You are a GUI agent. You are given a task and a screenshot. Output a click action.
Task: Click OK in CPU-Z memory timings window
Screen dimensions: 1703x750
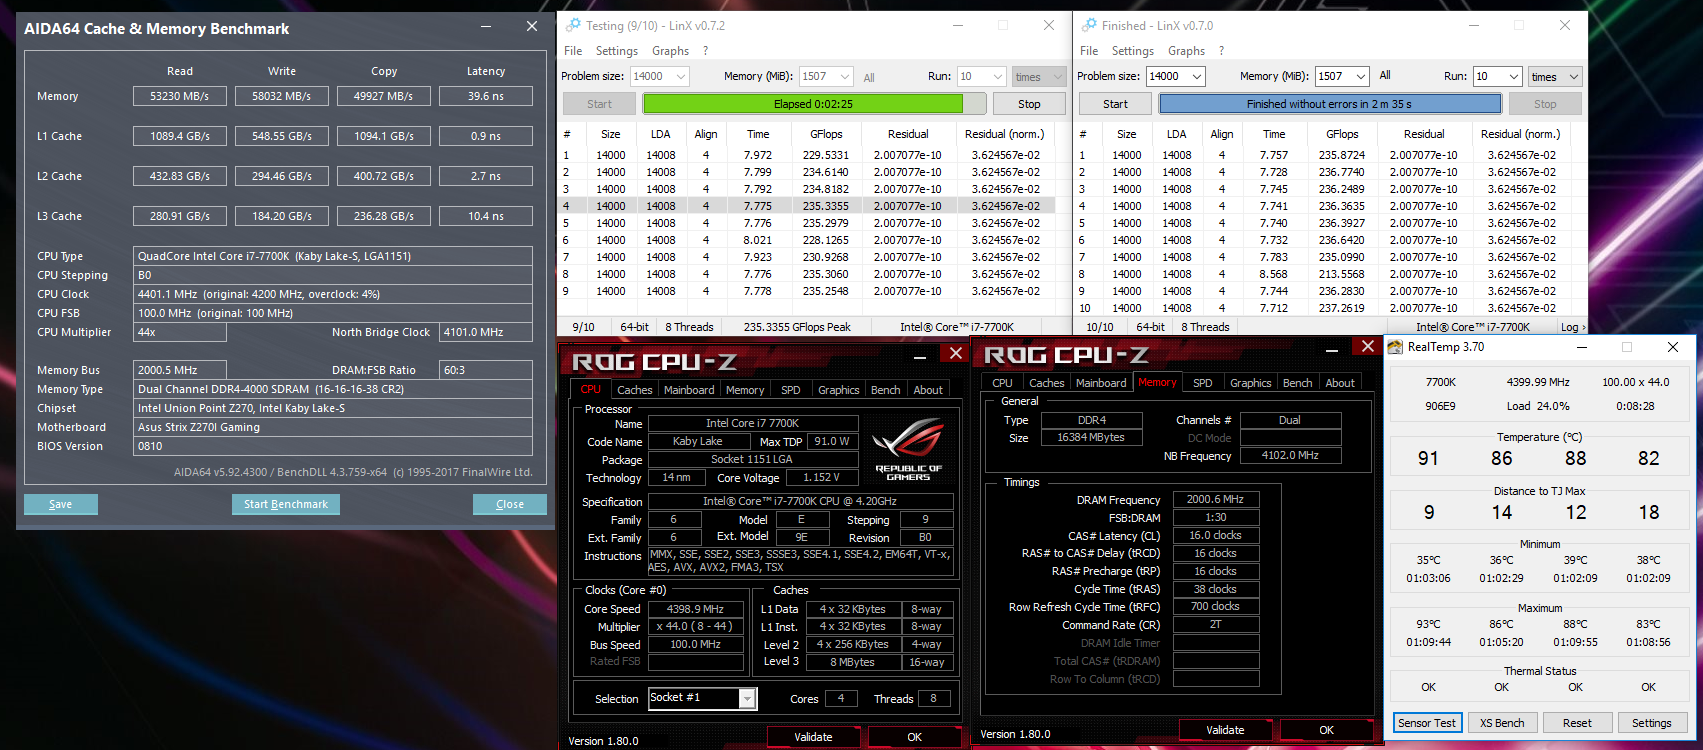click(1326, 730)
